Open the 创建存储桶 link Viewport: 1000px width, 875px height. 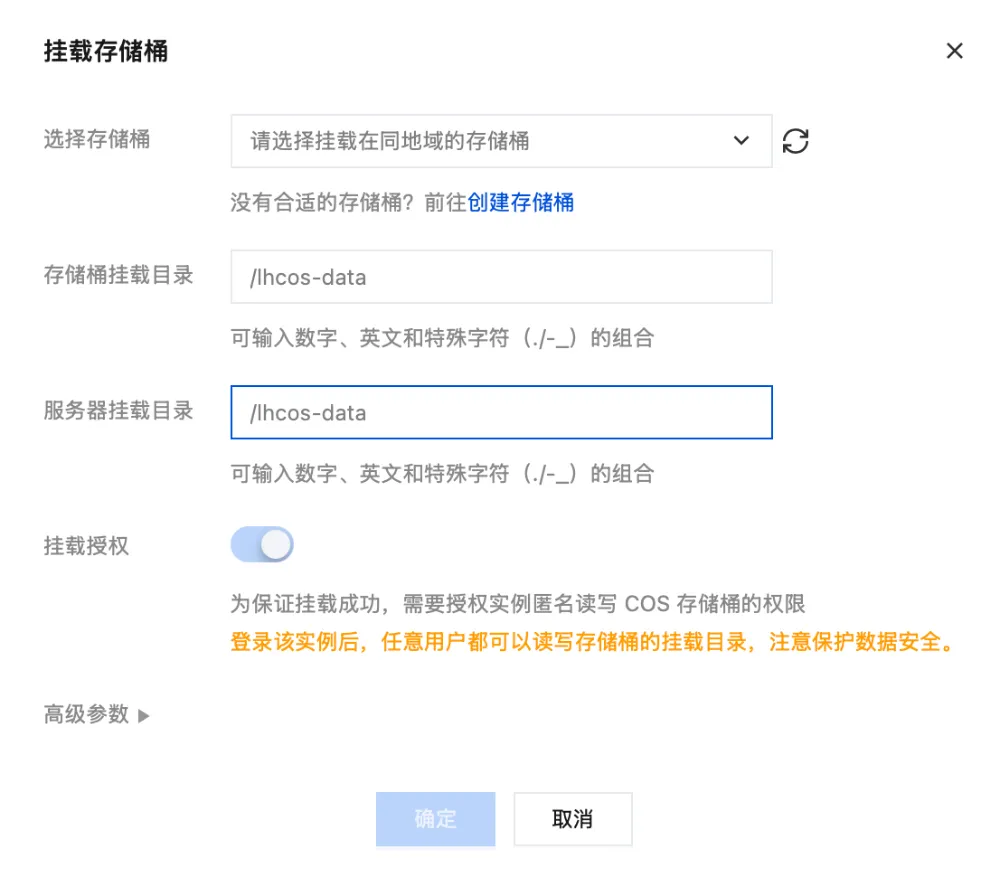pyautogui.click(x=519, y=203)
